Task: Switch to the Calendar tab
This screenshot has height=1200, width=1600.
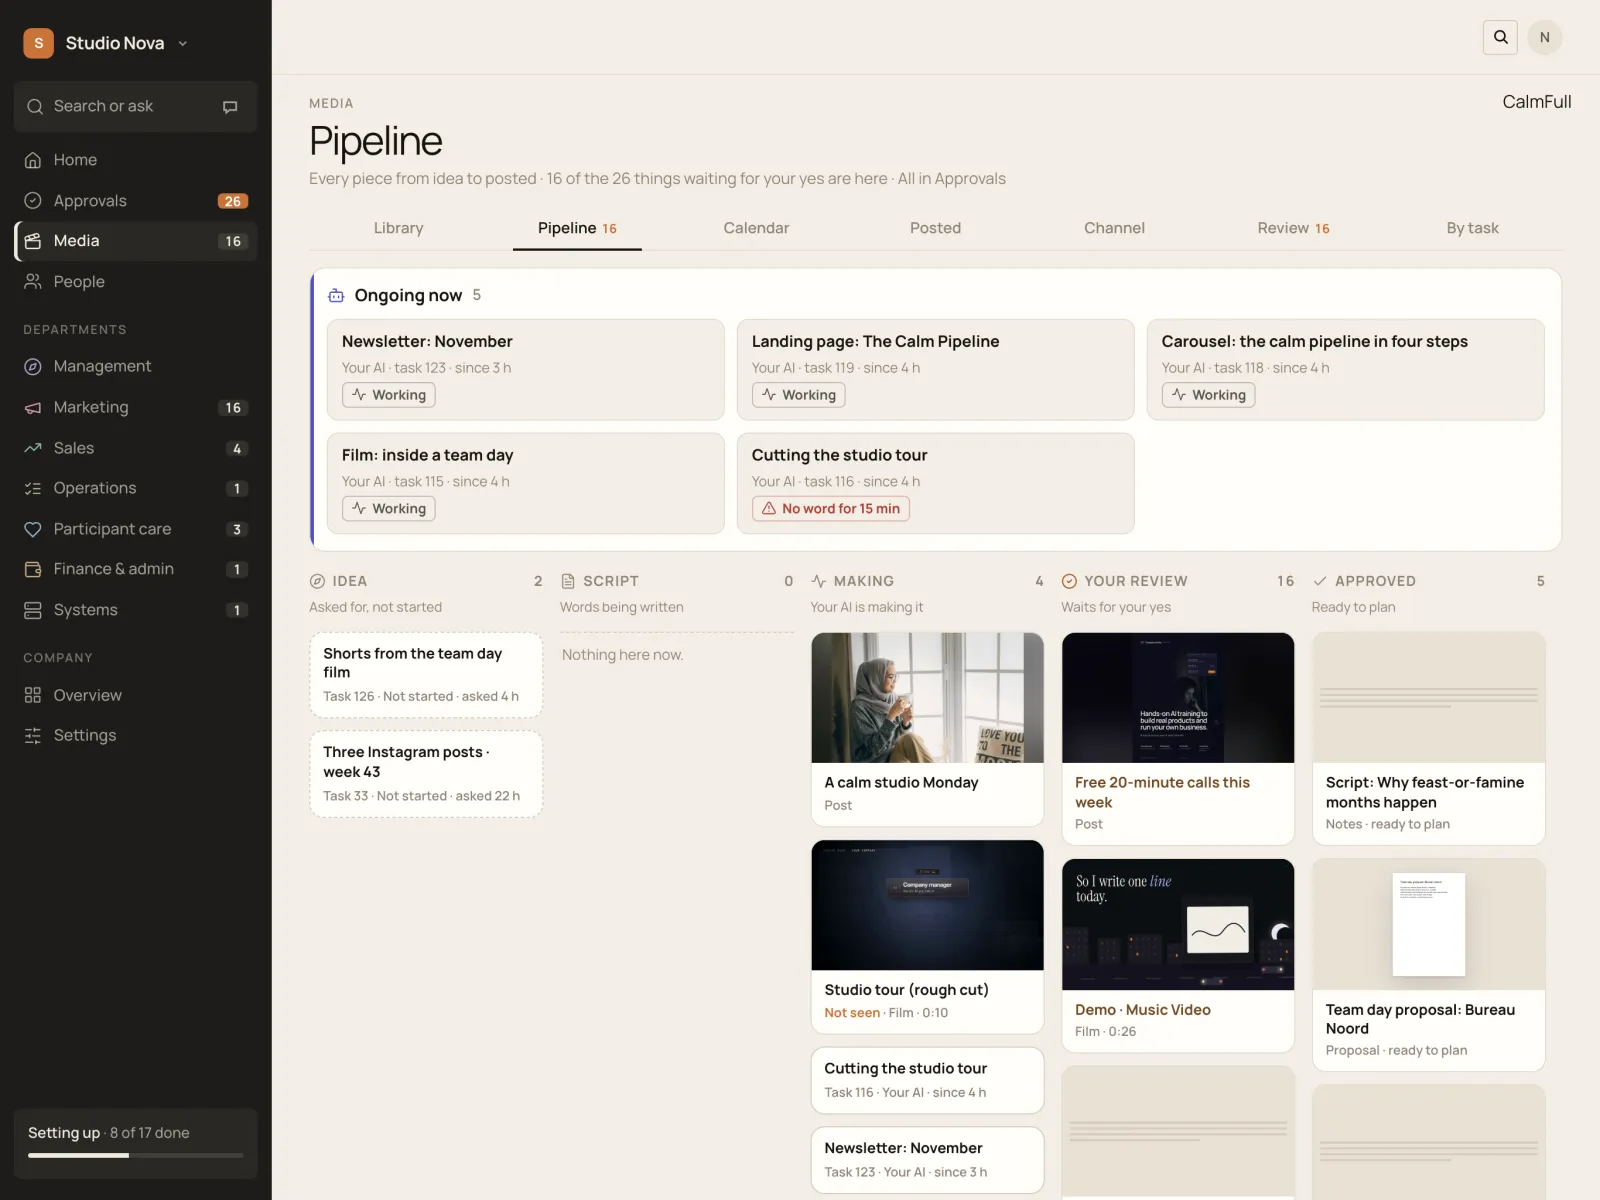Action: [x=756, y=228]
